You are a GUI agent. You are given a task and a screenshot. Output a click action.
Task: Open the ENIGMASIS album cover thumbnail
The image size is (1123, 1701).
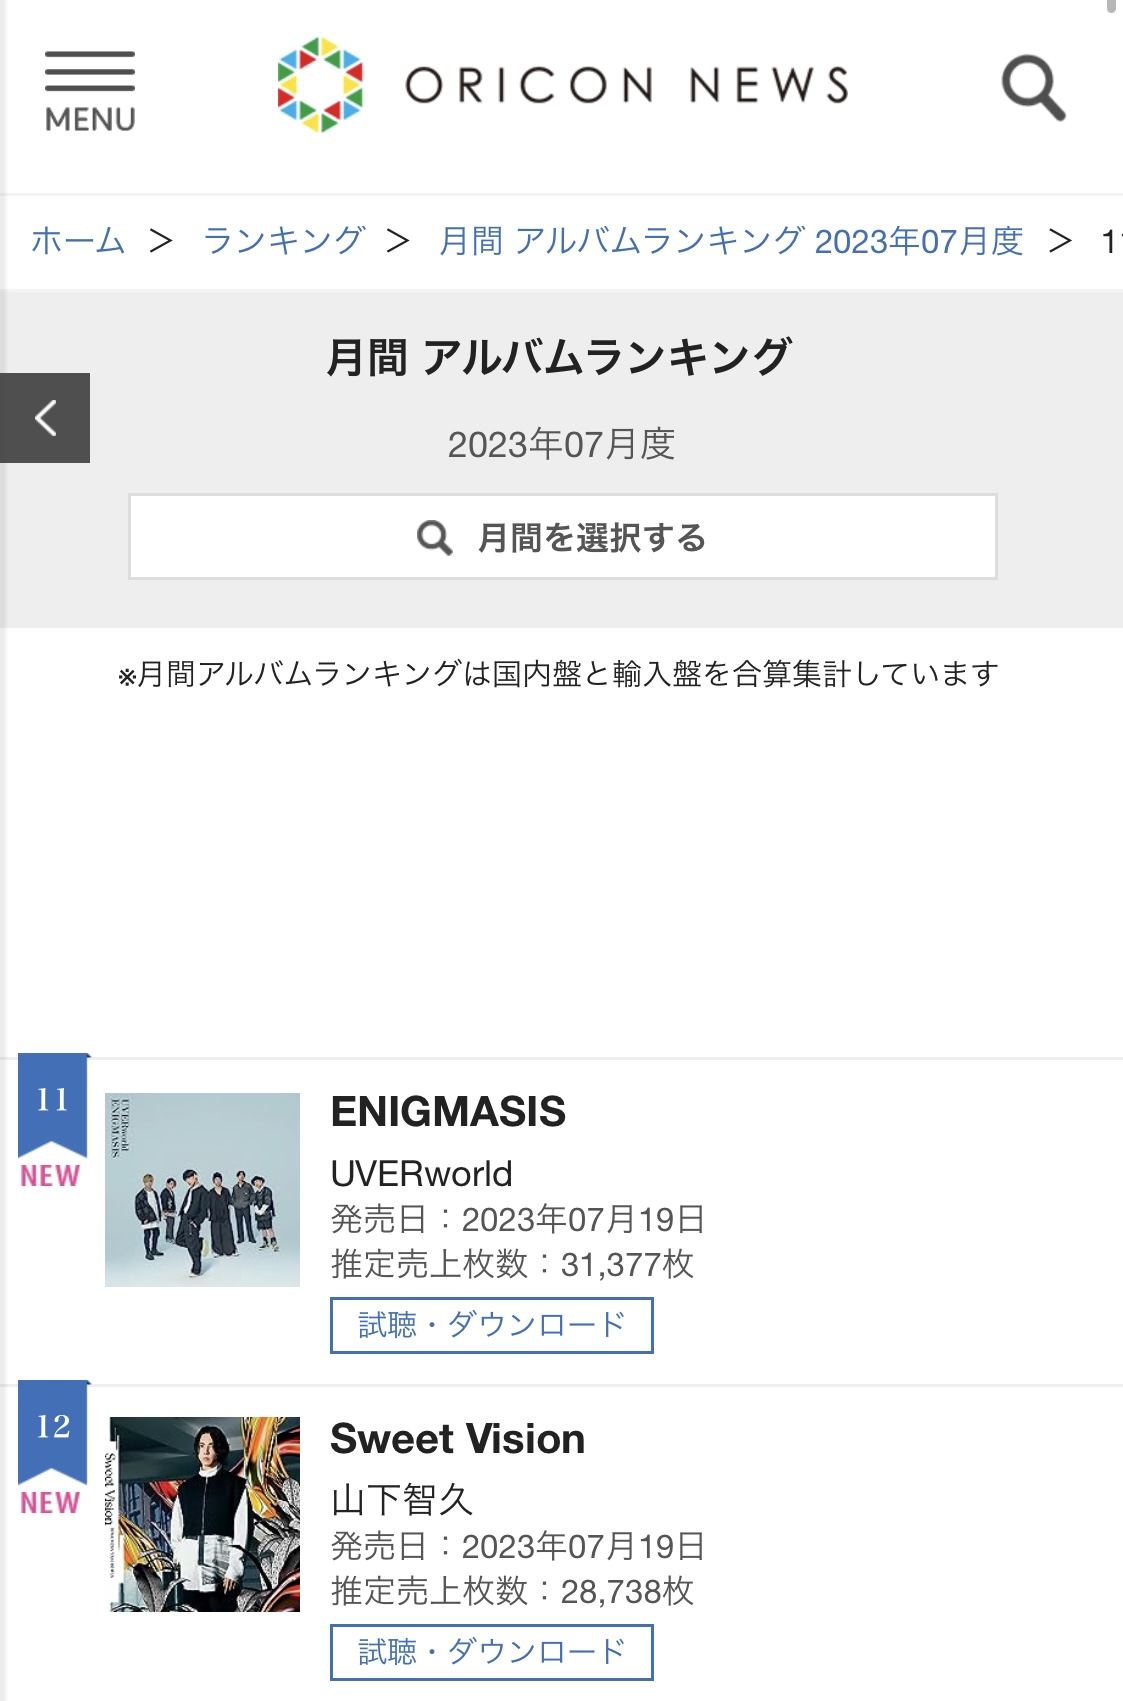[202, 1190]
